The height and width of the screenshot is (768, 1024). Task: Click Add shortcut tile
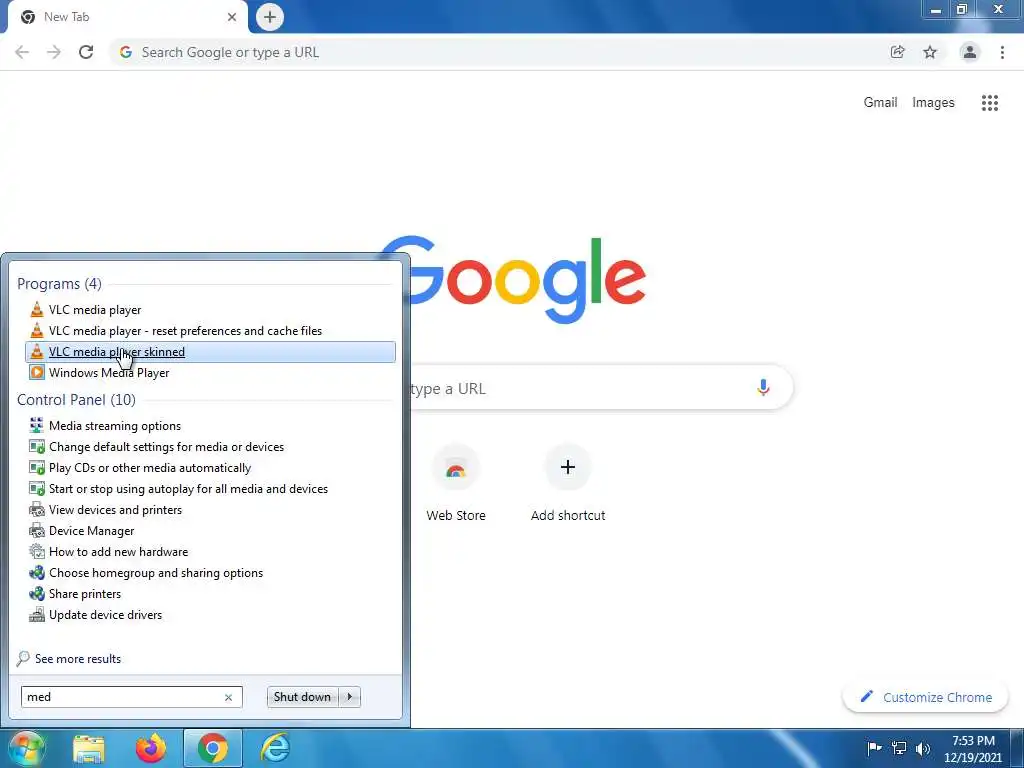point(568,483)
